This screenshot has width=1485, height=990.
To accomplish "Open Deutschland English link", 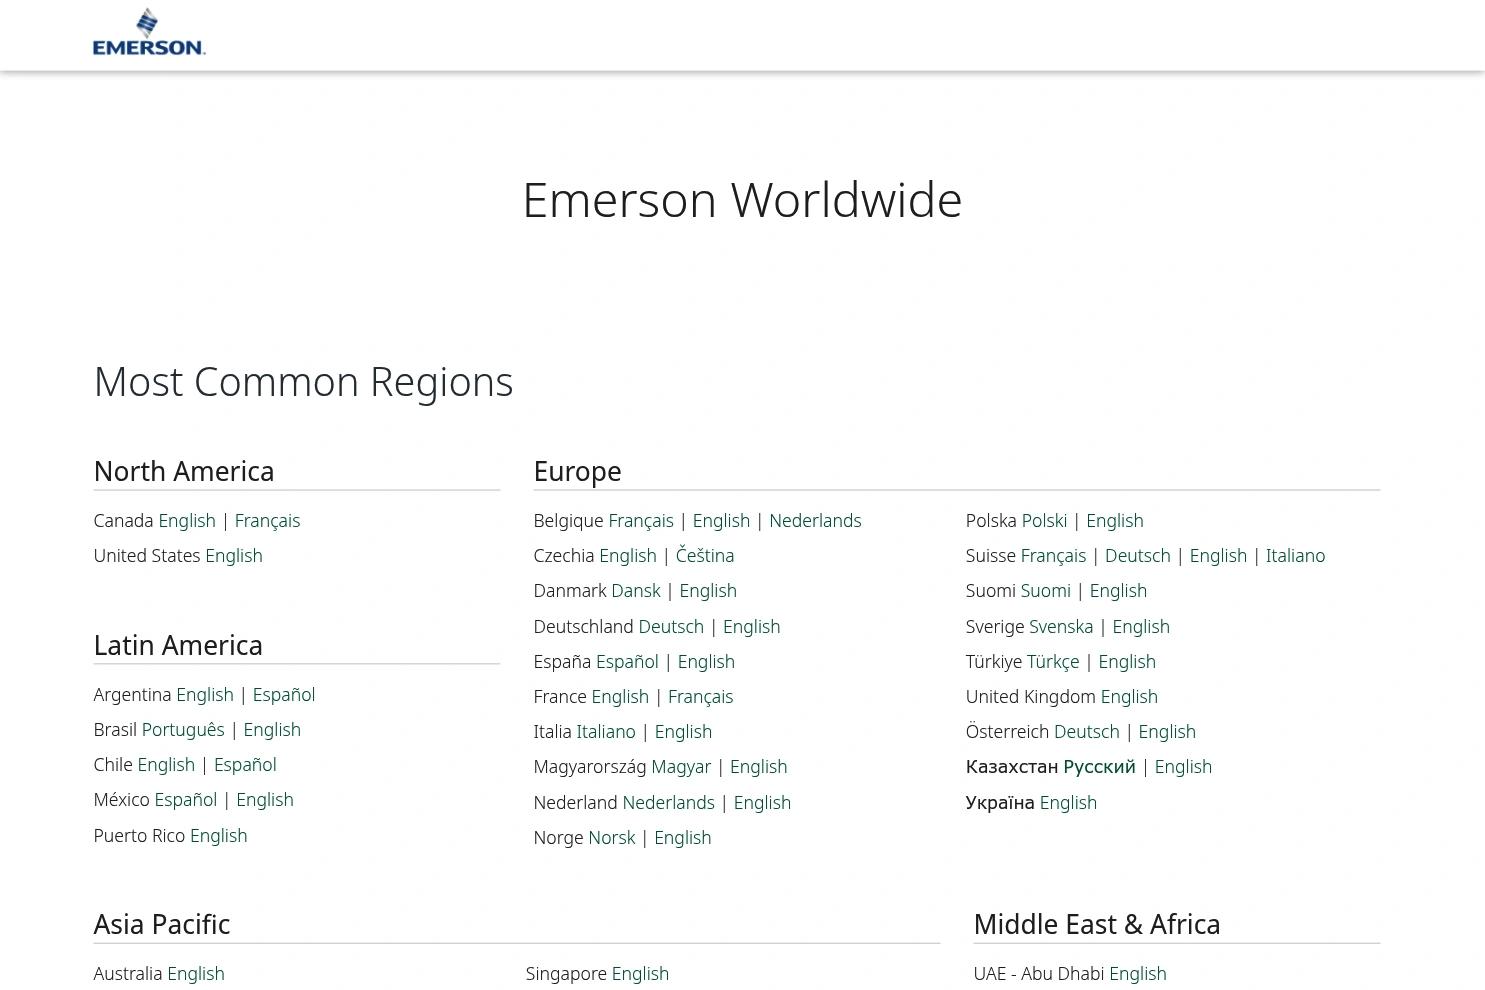I will click(752, 626).
